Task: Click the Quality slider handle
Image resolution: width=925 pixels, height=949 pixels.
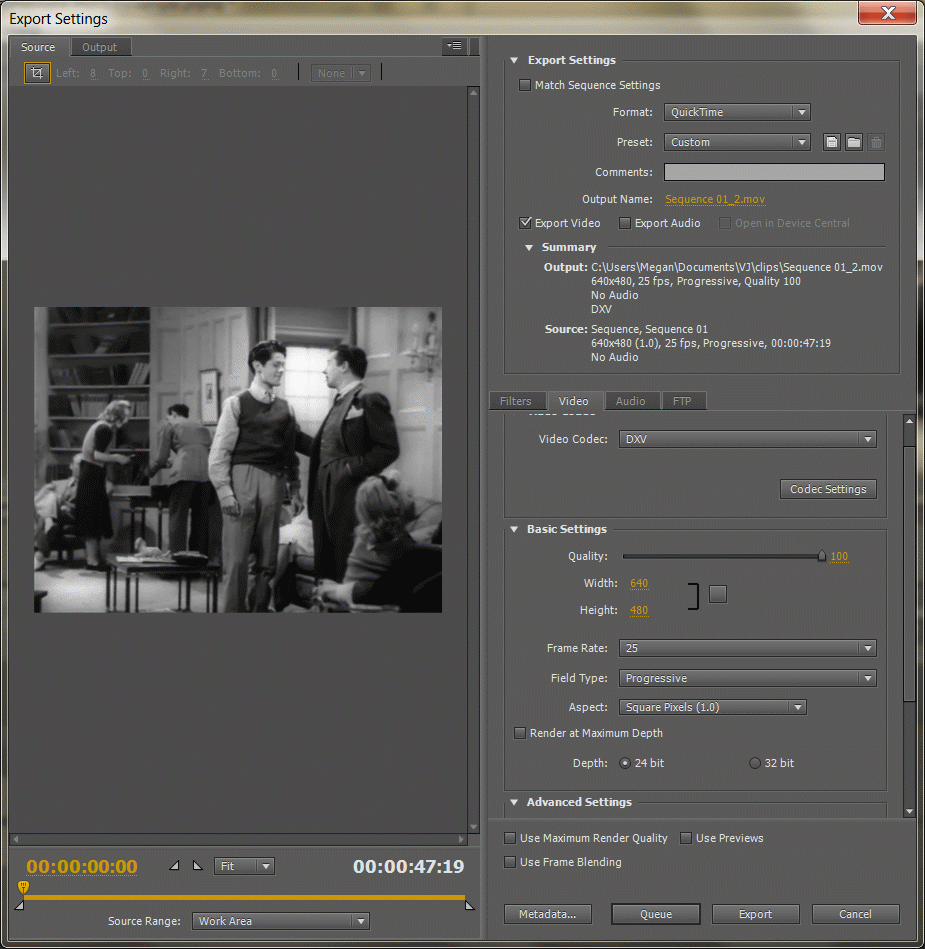Action: 821,556
